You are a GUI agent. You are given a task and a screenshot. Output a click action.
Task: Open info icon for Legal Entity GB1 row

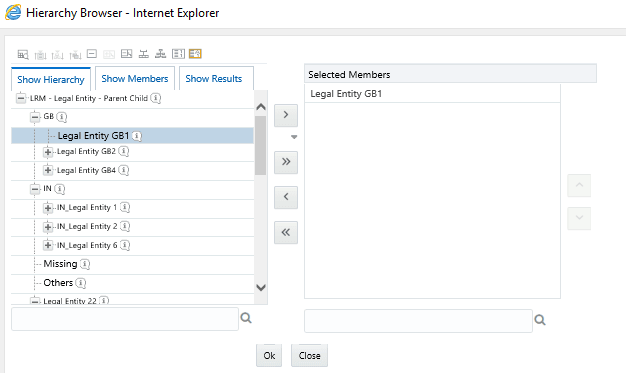137,136
